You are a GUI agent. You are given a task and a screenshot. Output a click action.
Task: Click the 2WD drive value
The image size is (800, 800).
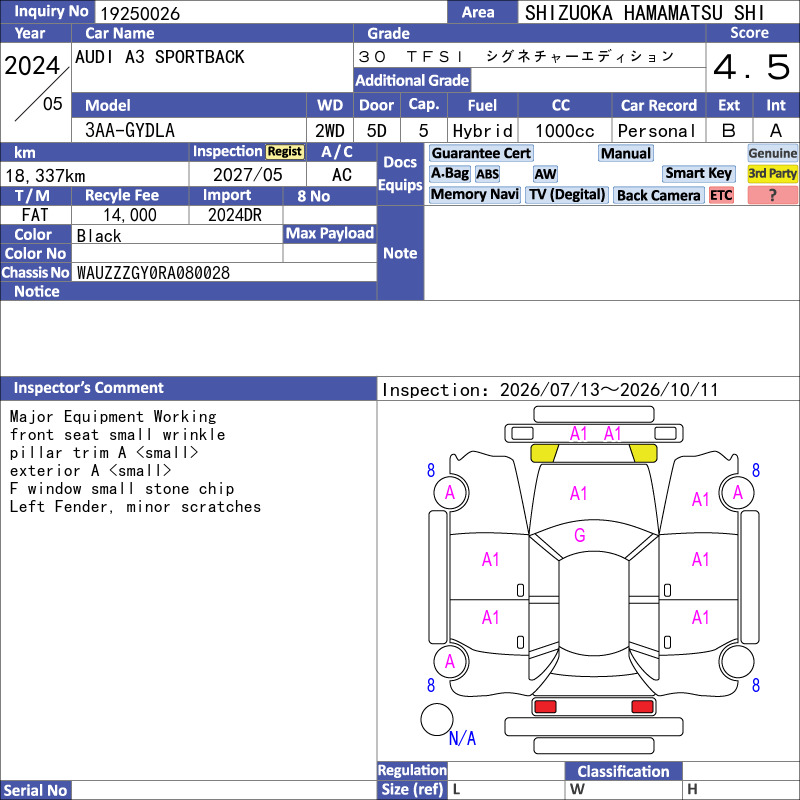(x=330, y=131)
